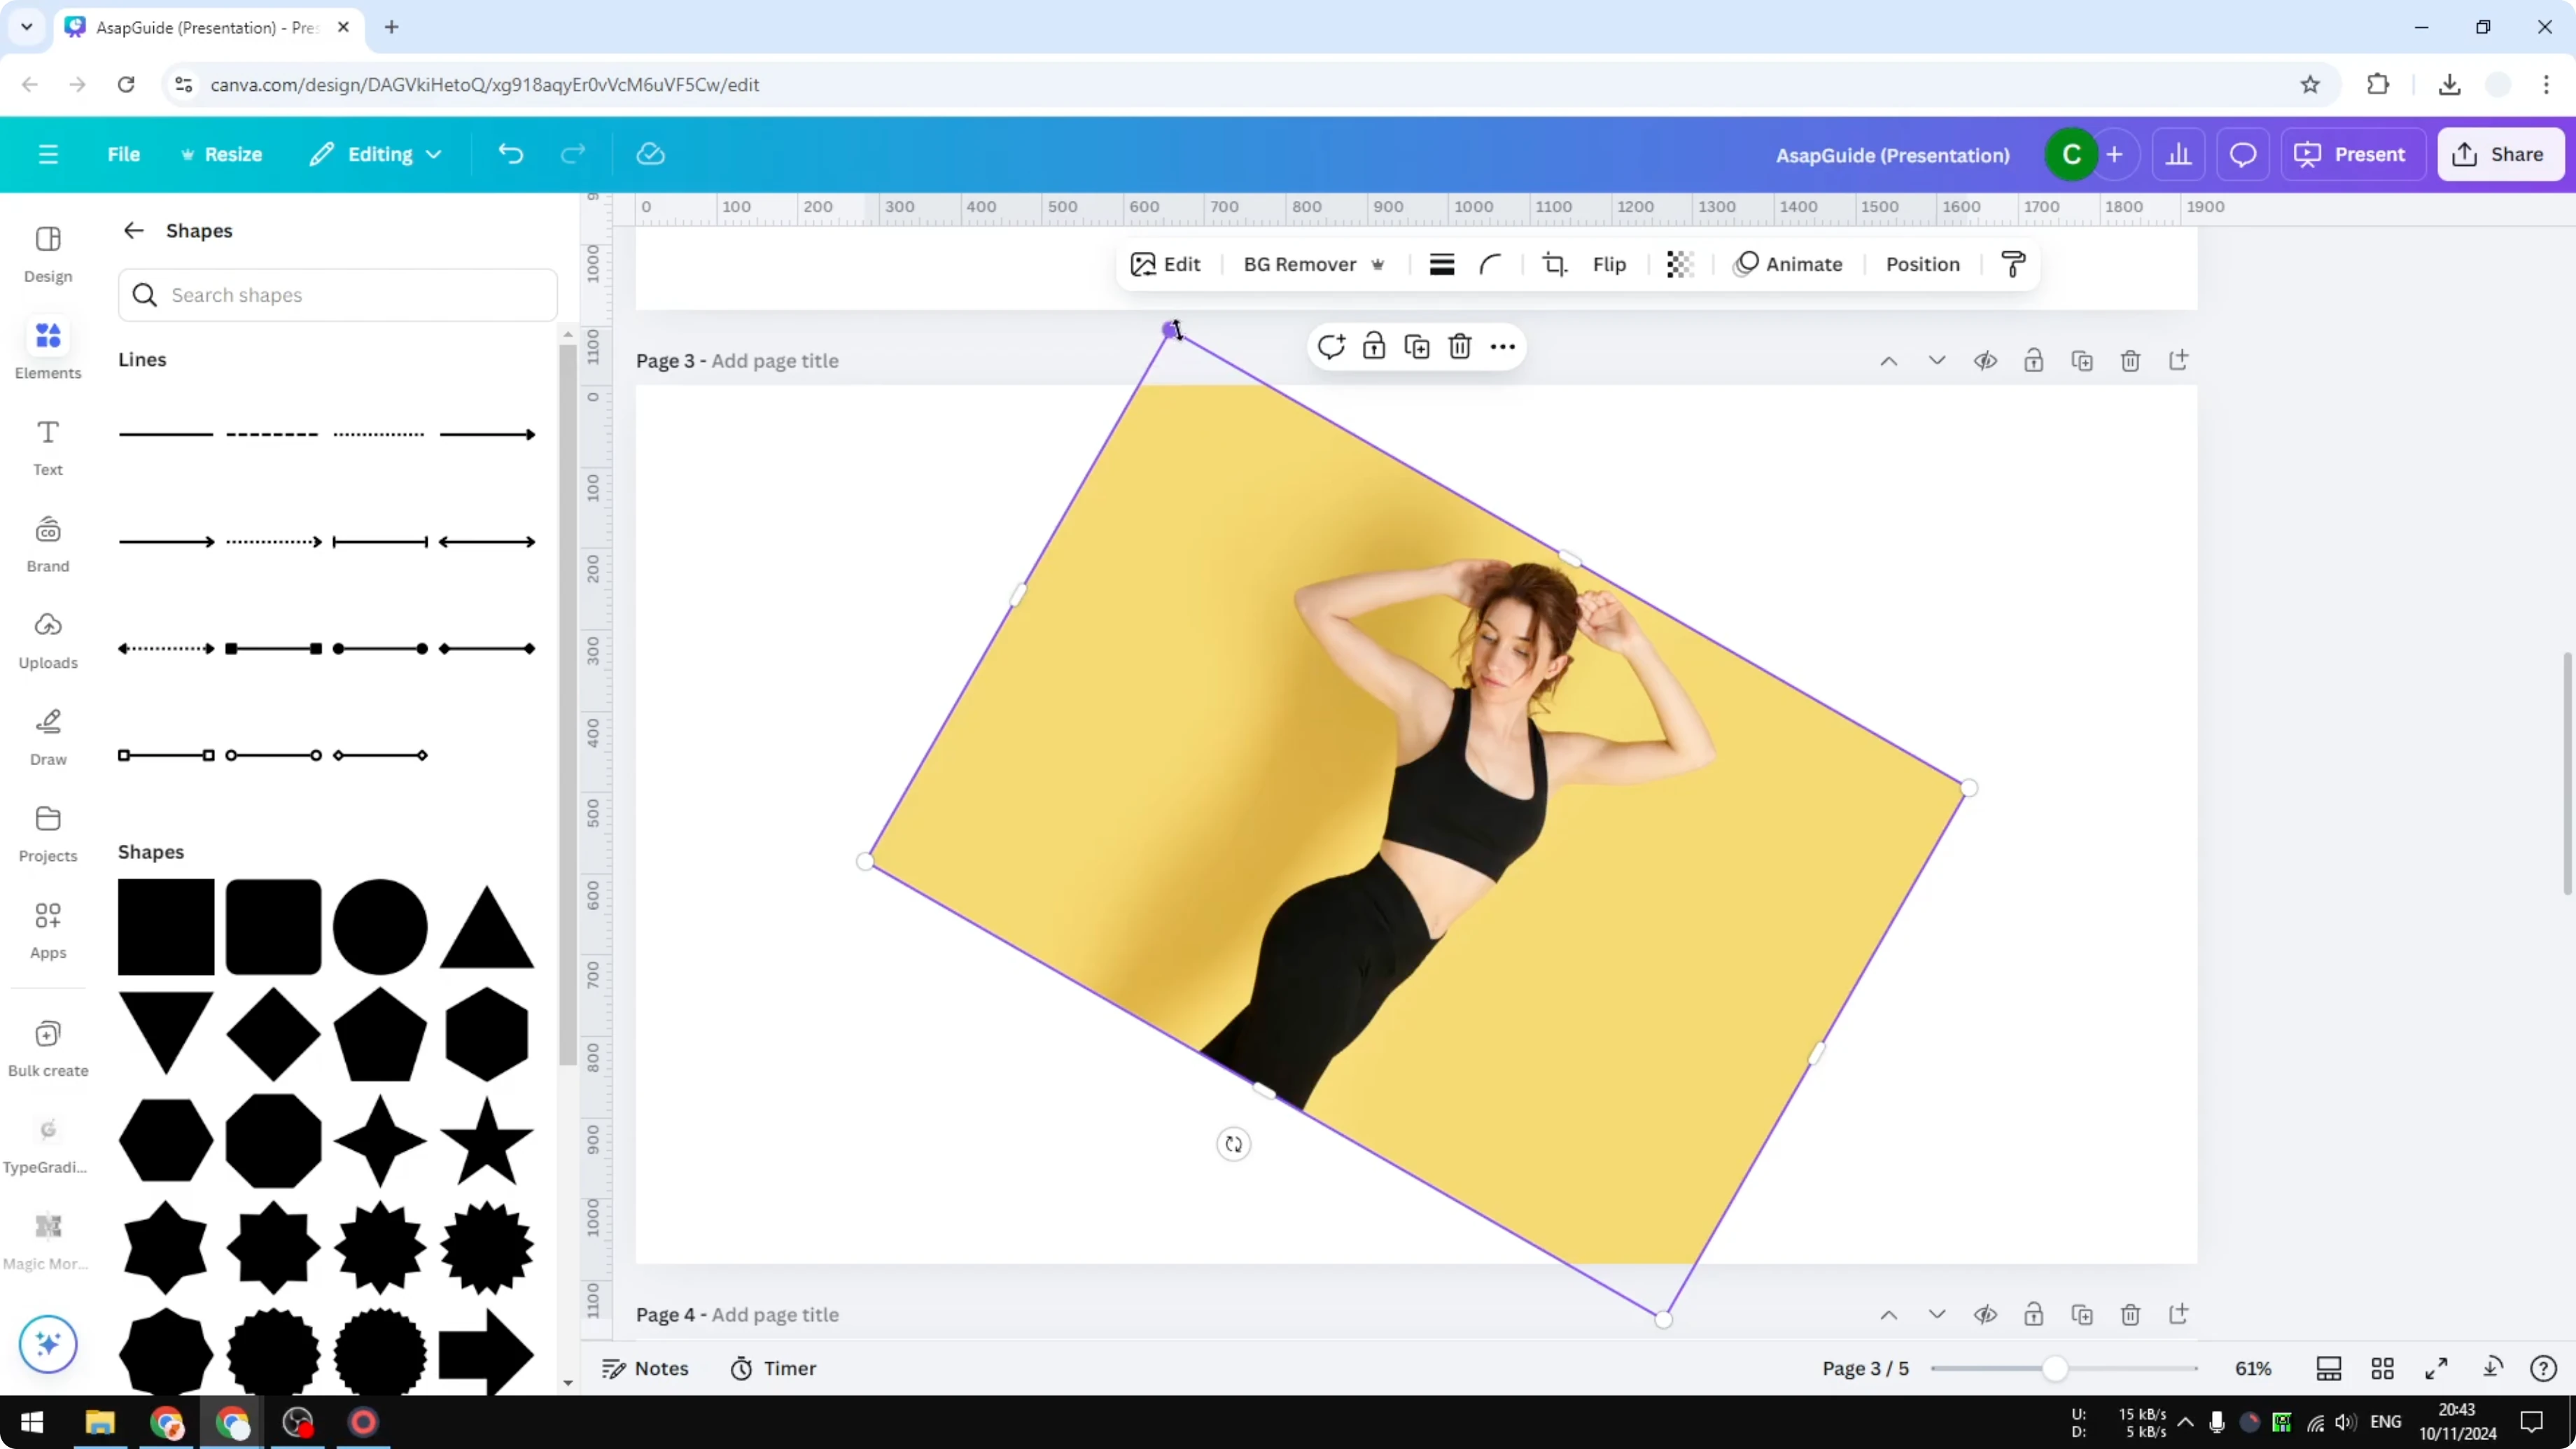Click the Present button

[x=2354, y=154]
